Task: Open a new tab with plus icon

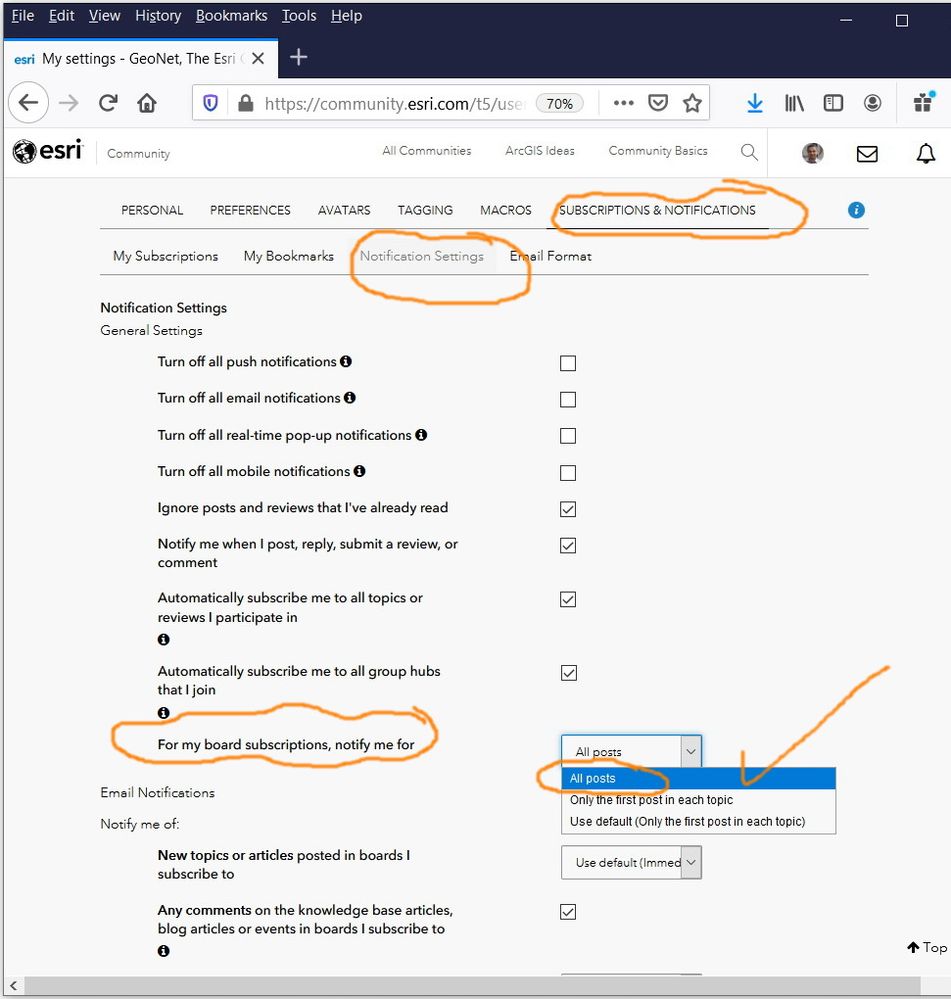Action: [x=298, y=57]
